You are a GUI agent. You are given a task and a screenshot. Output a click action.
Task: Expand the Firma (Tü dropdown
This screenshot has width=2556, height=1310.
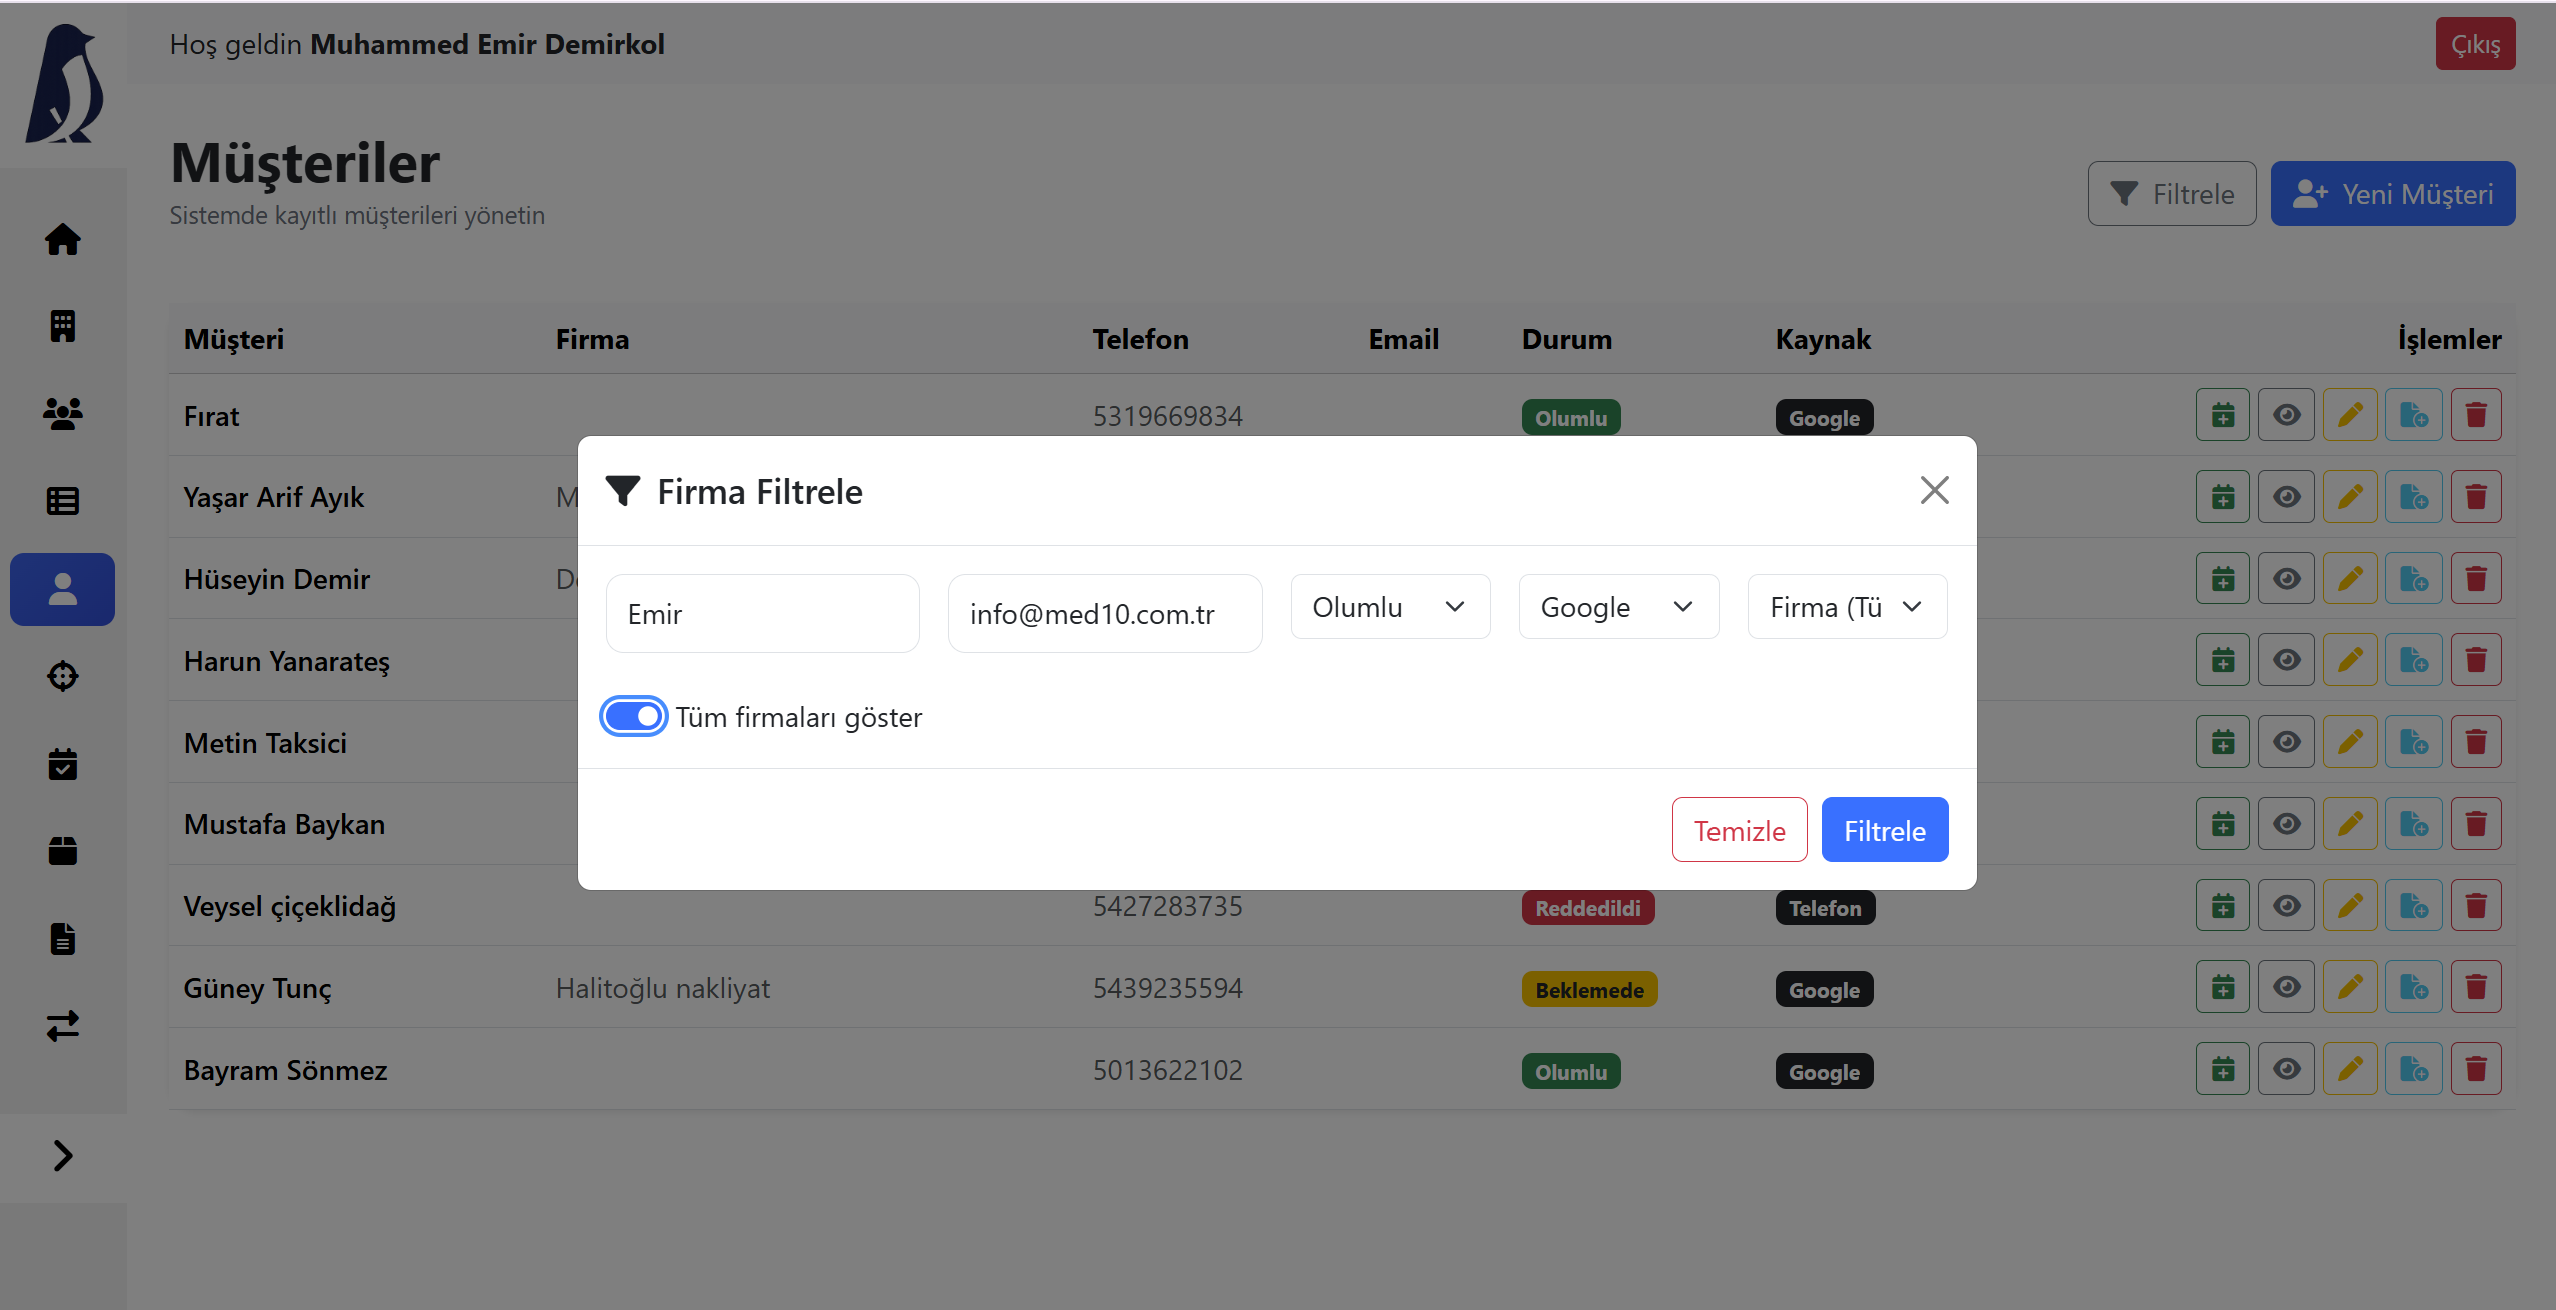[1846, 607]
